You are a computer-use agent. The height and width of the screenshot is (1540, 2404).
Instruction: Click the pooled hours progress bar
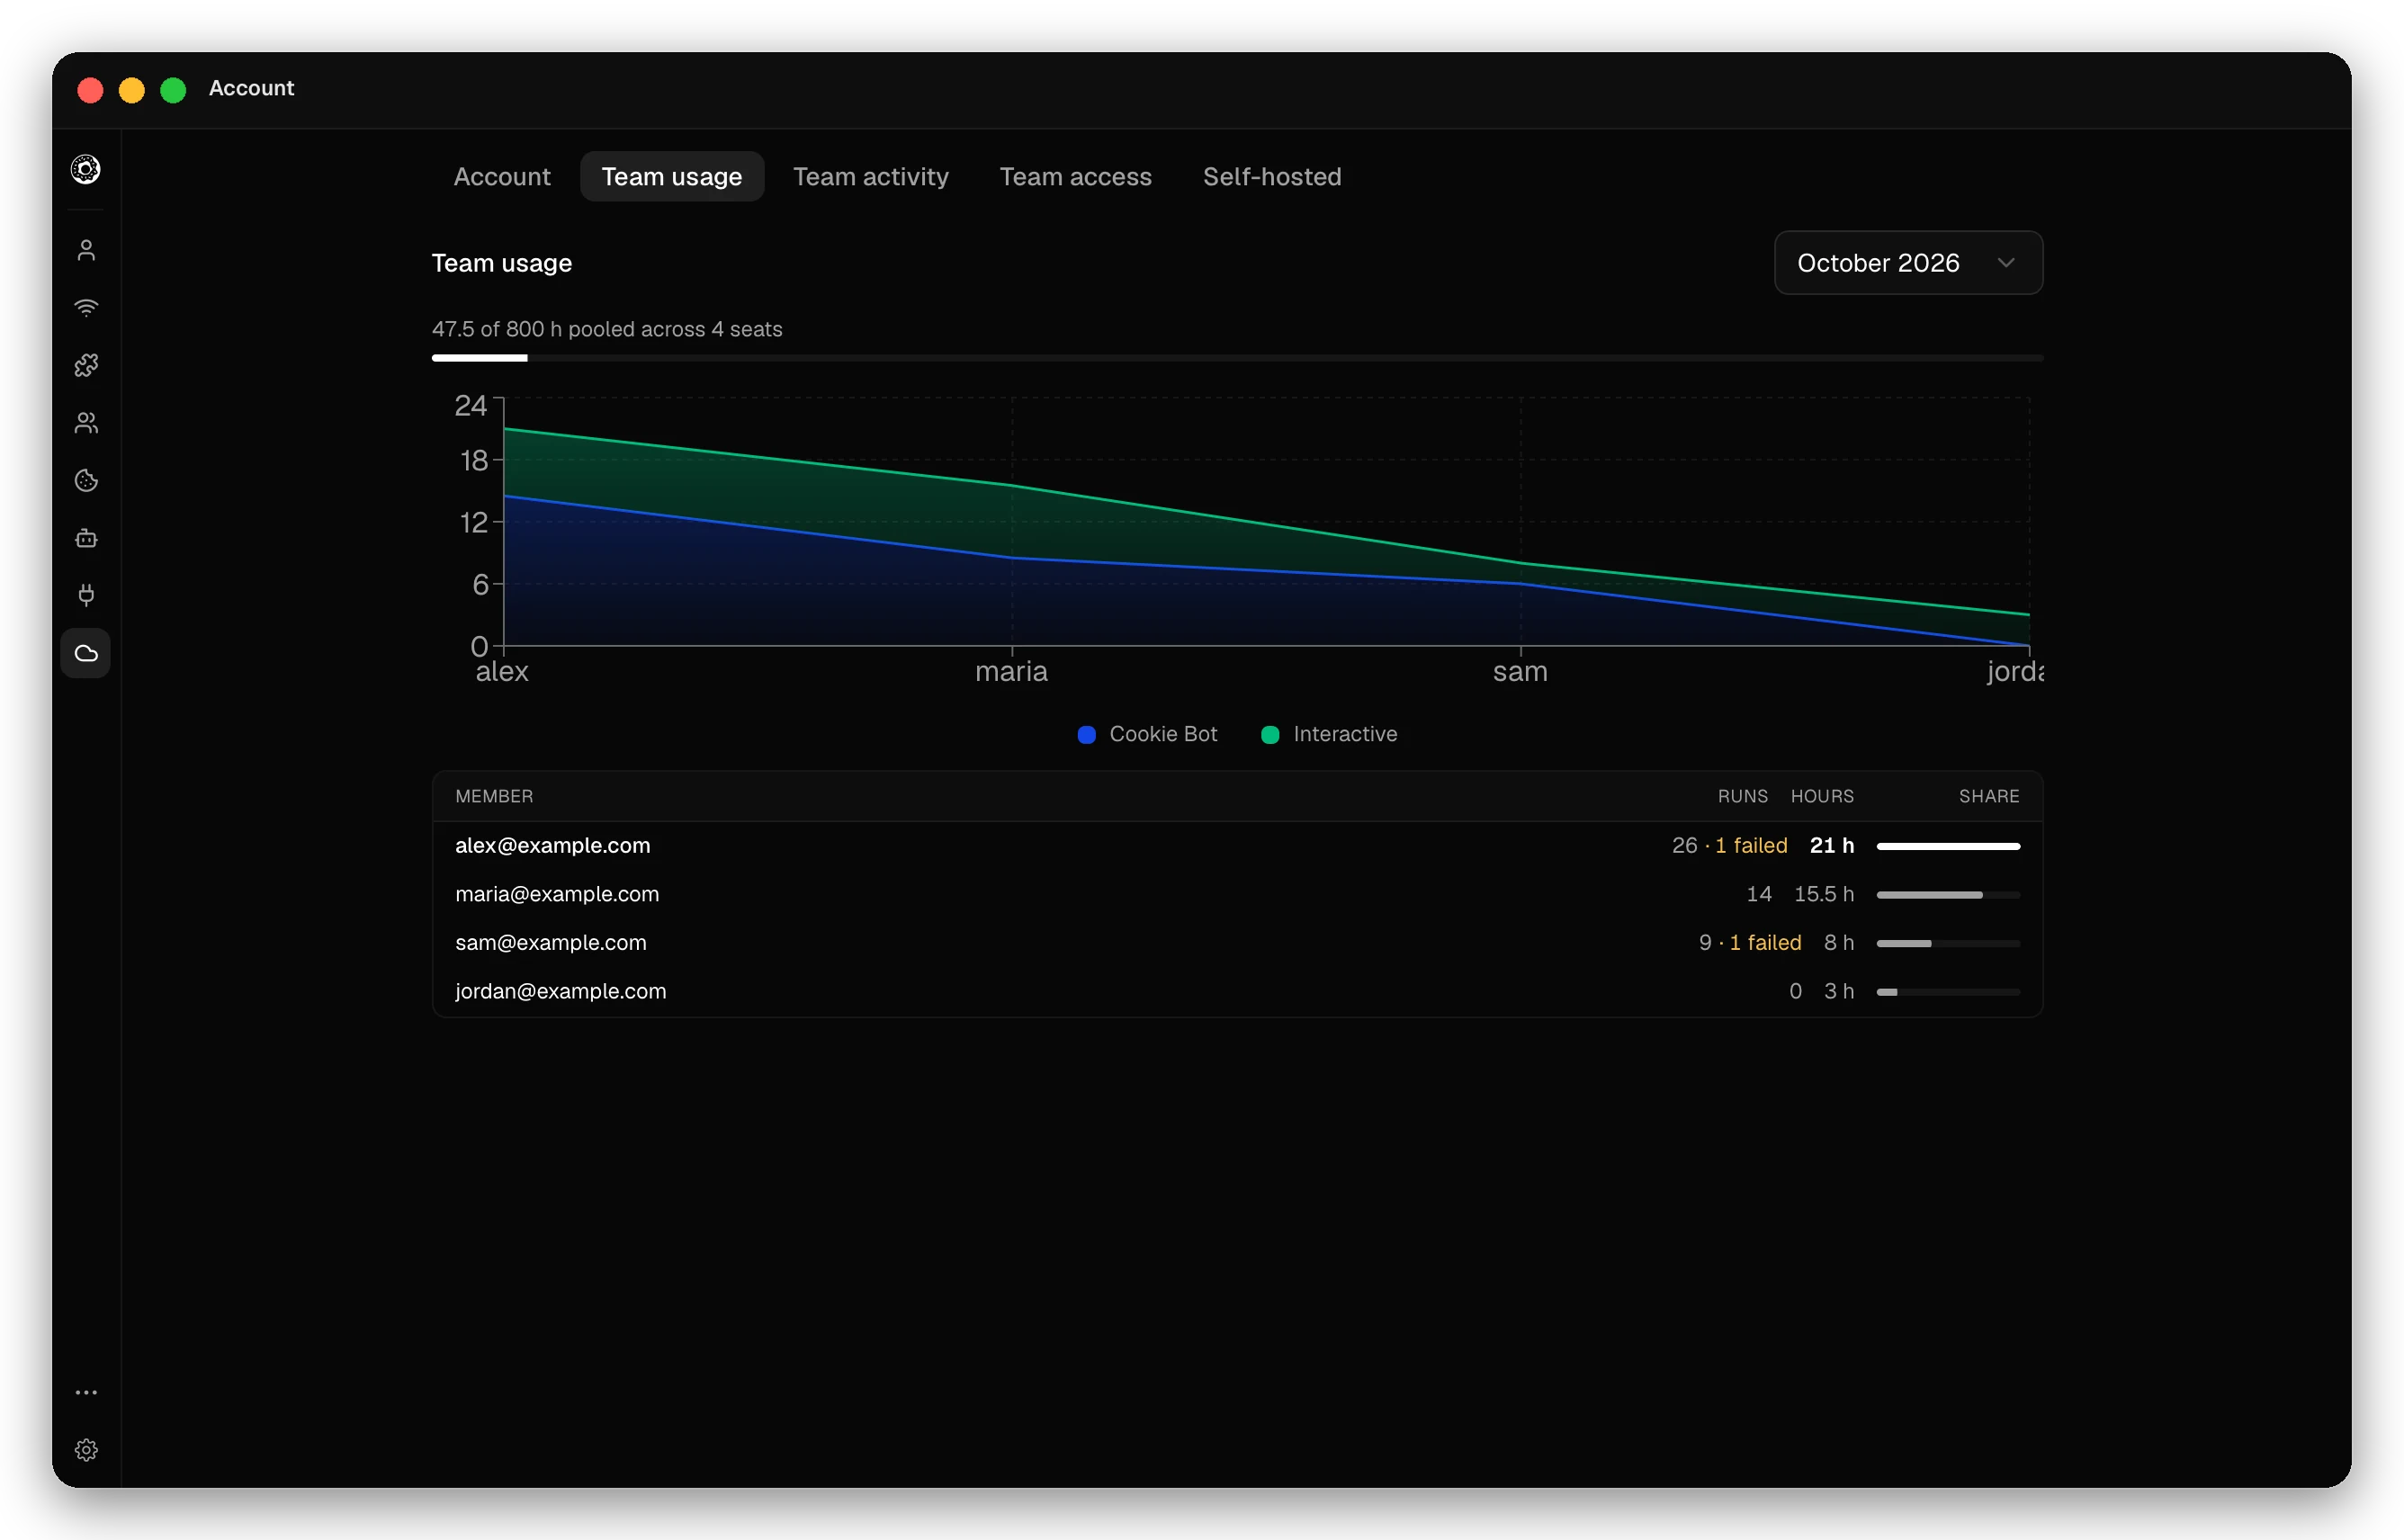pos(1236,357)
